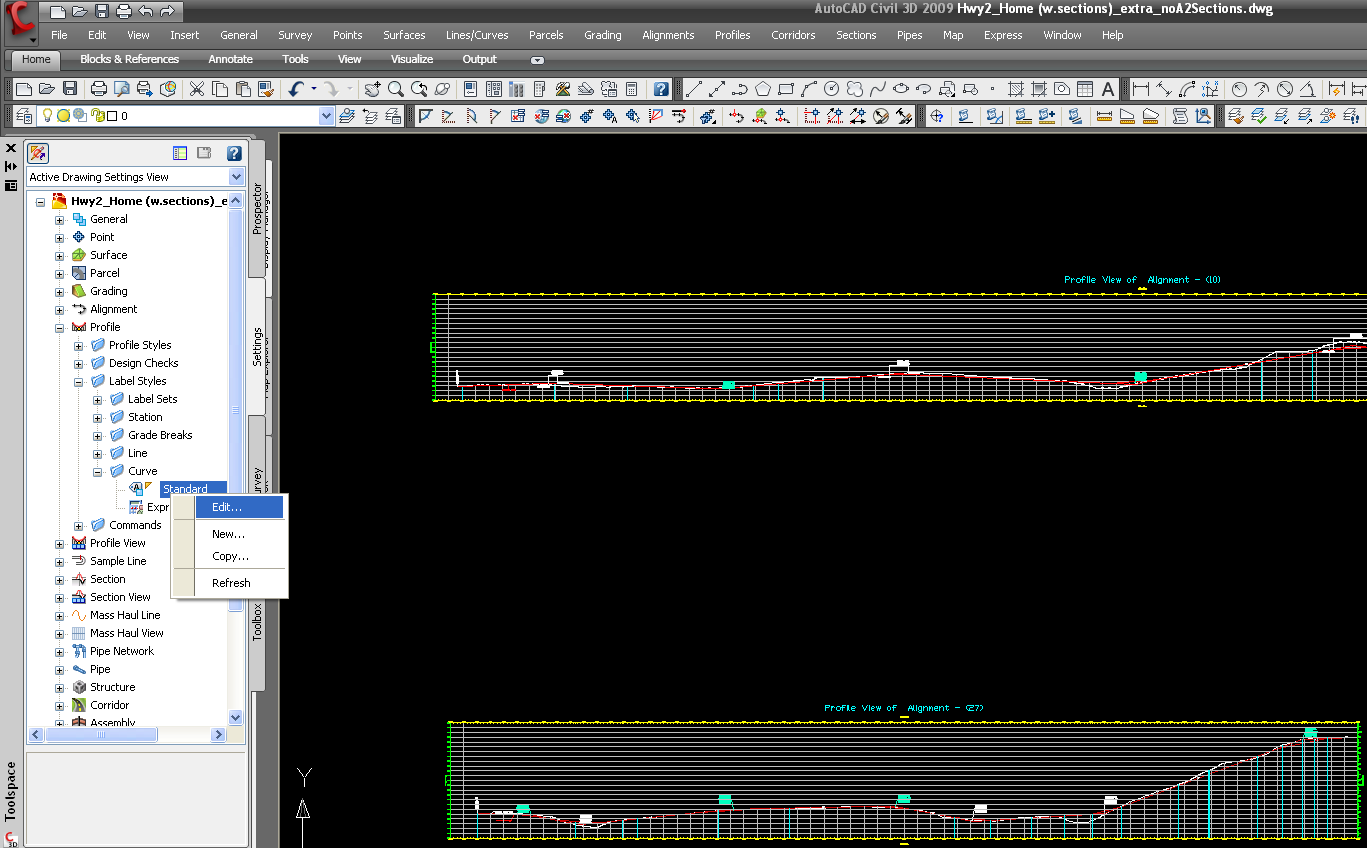Click the Toolspace help question-mark icon
Image resolution: width=1367 pixels, height=848 pixels.
coord(234,153)
